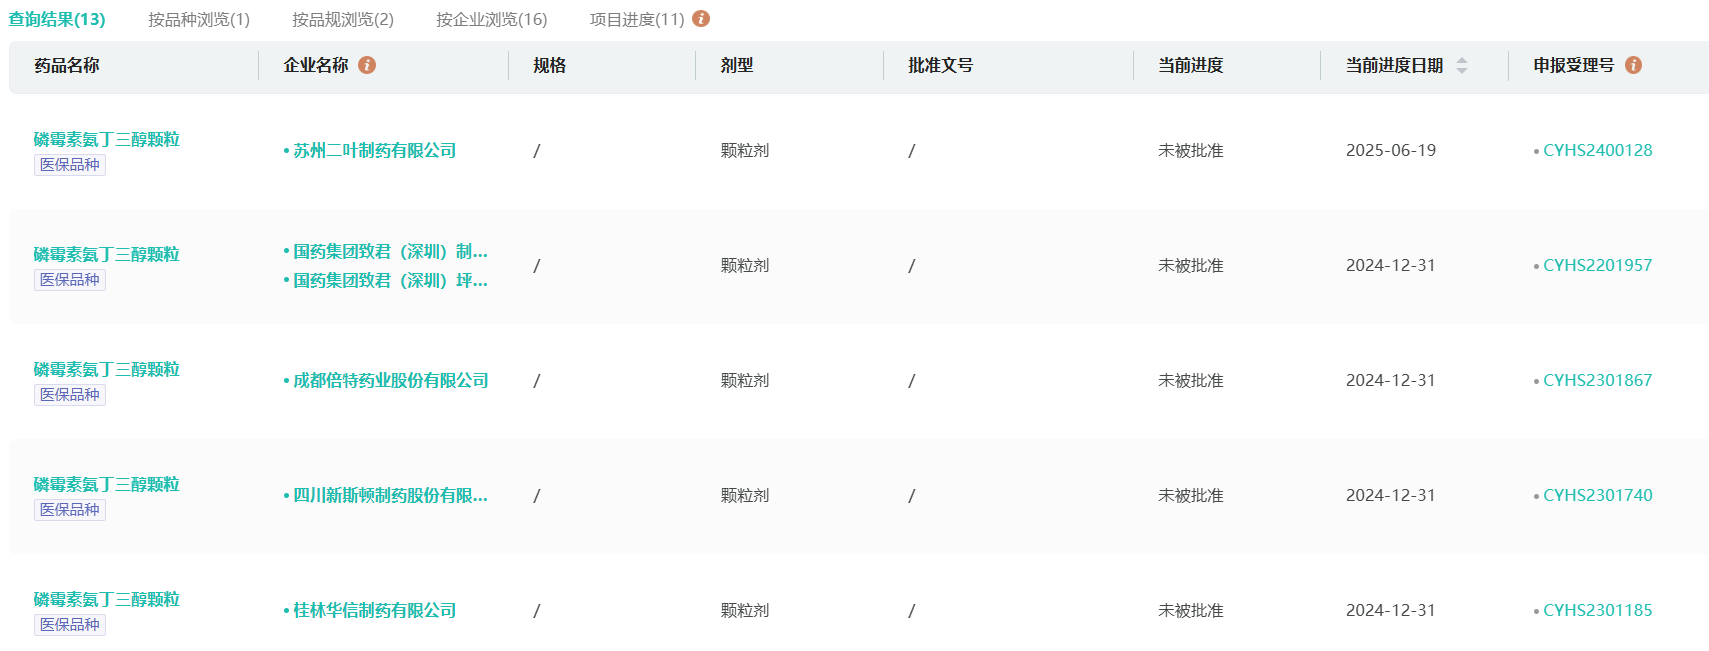1709x651 pixels.
Task: Open 苏州二叶制药有限公司 company link
Action: point(374,150)
